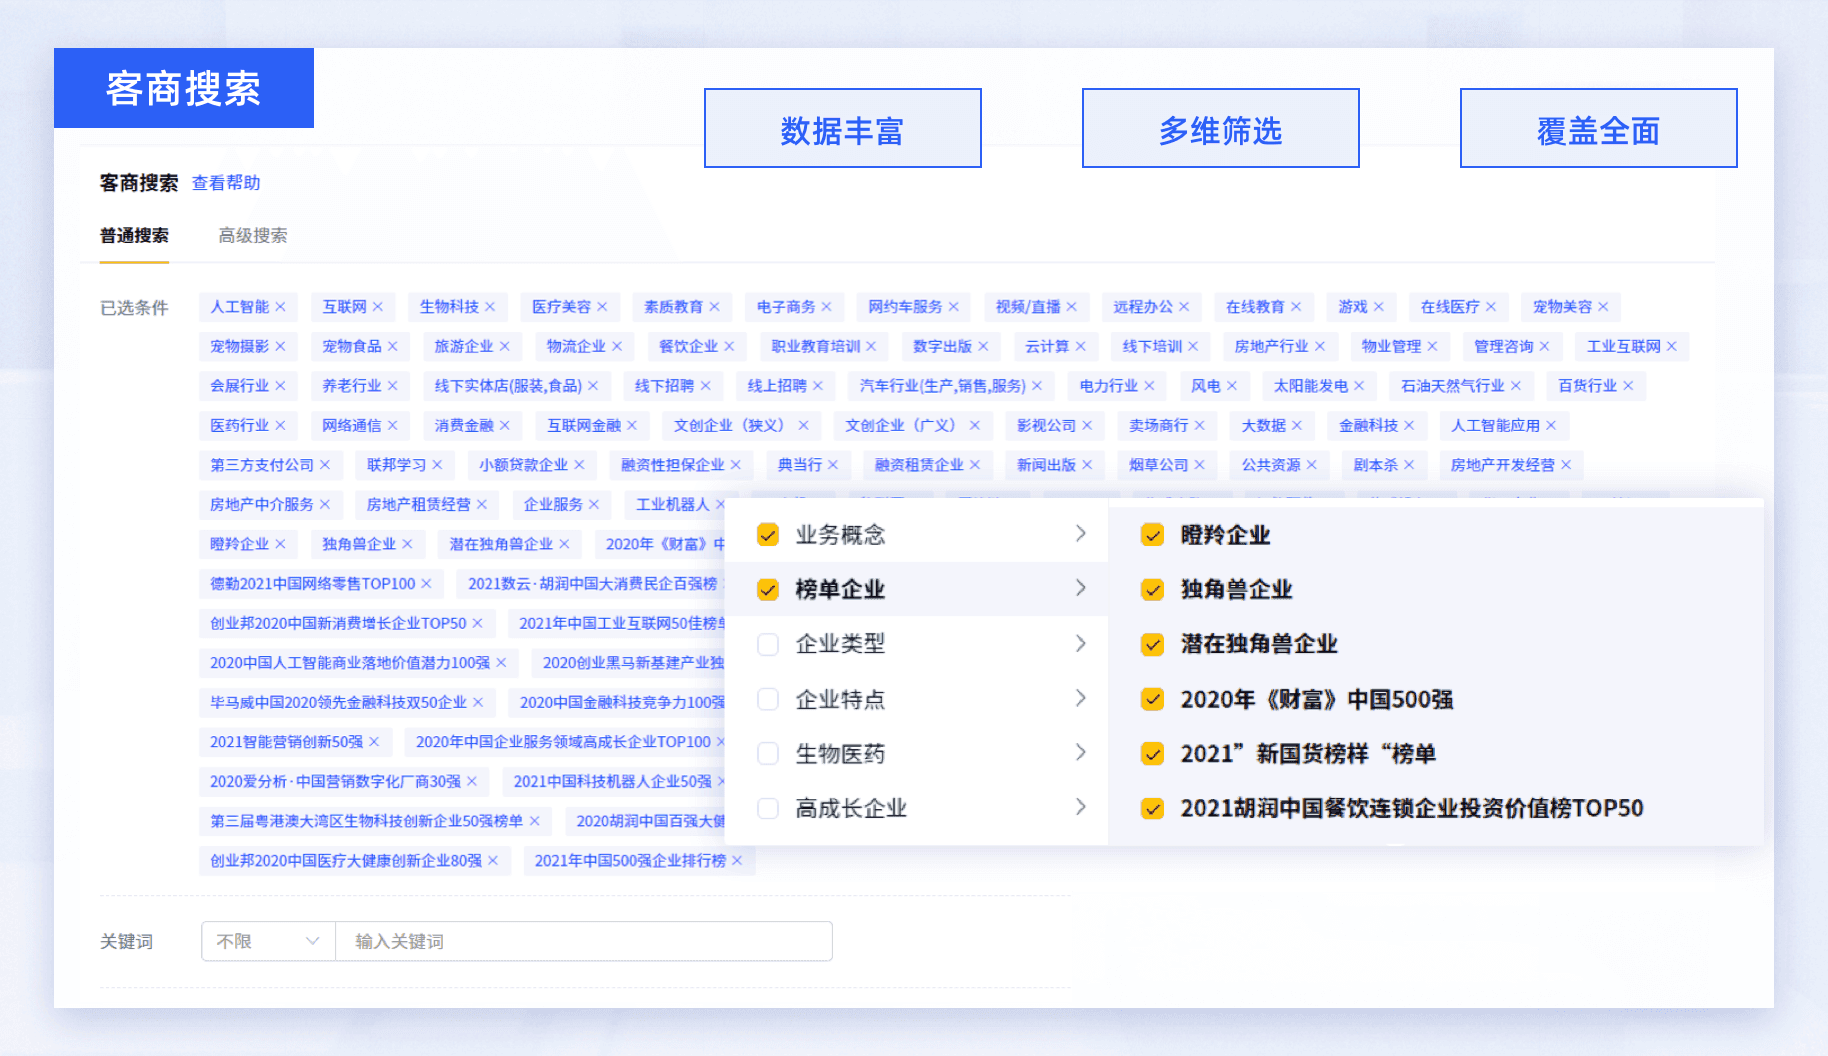The image size is (1828, 1056).
Task: Click the 多维筛选 button
Action: coord(1219,128)
